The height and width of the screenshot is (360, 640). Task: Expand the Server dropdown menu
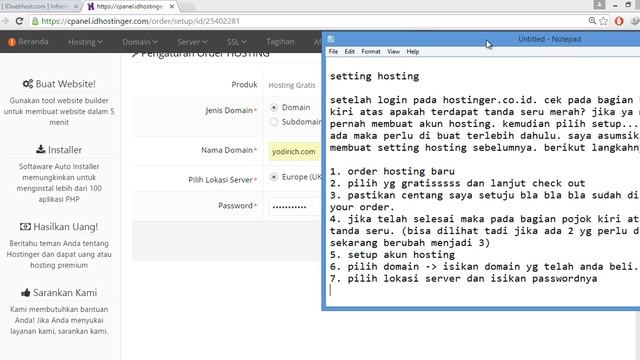tap(192, 42)
